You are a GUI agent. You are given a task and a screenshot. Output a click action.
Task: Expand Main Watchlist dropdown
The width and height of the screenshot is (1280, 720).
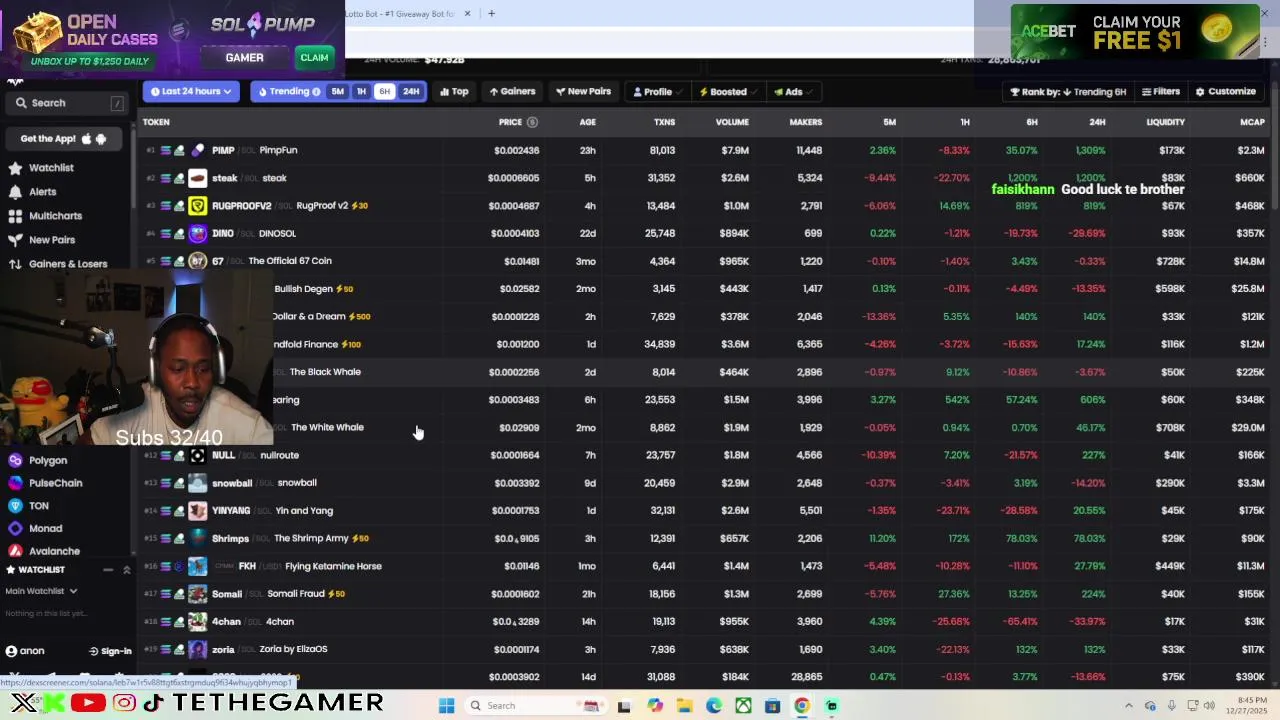point(41,591)
